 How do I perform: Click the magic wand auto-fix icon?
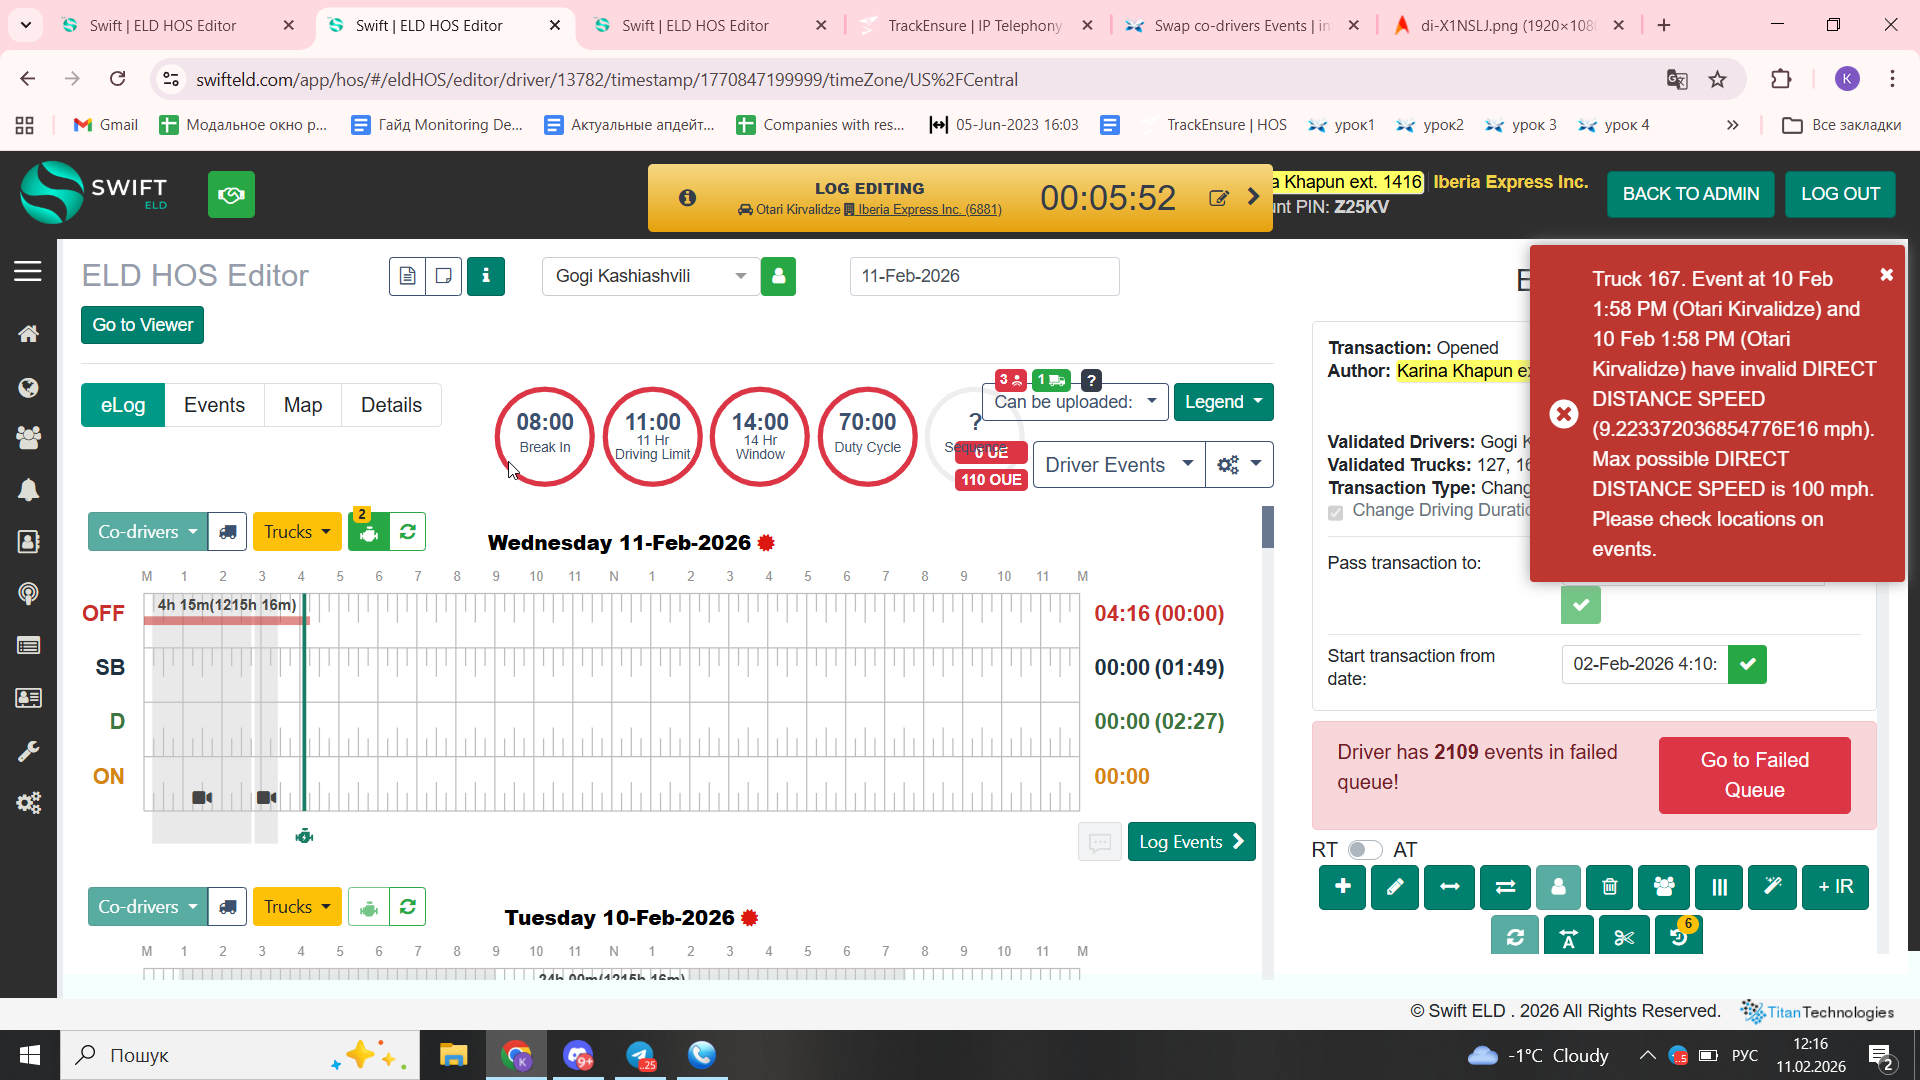[x=1772, y=887]
